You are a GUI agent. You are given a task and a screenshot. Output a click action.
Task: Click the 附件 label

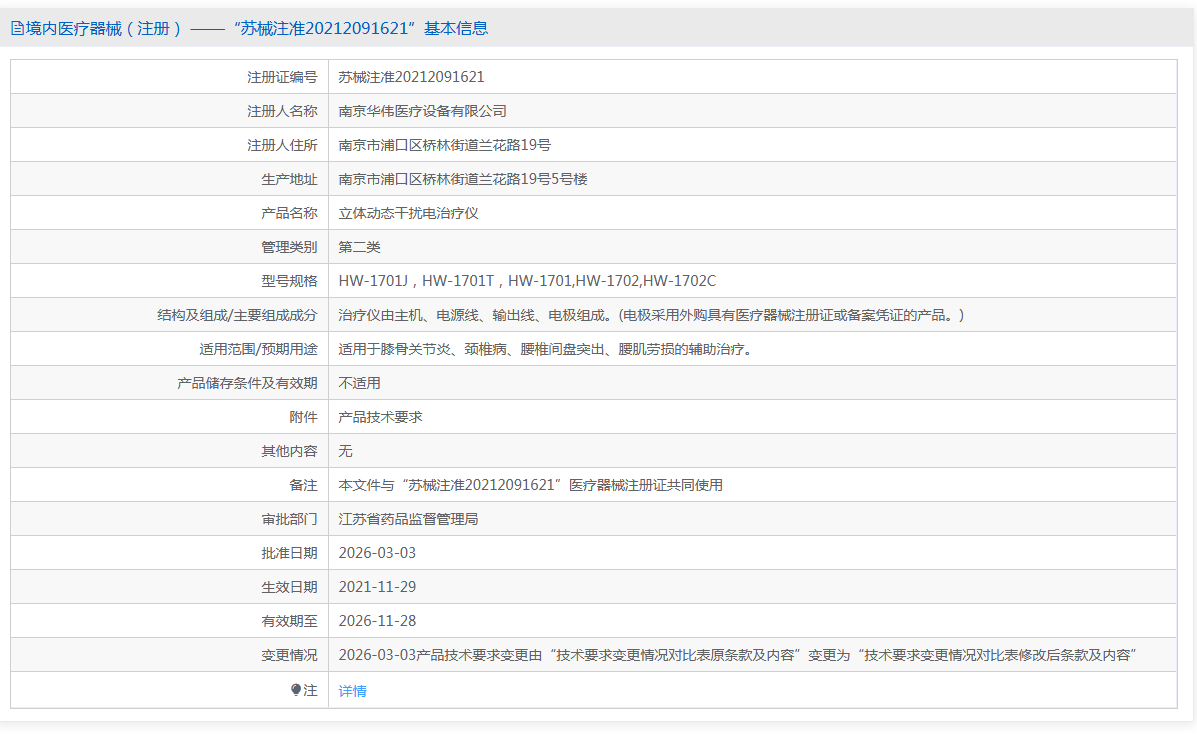click(x=303, y=417)
